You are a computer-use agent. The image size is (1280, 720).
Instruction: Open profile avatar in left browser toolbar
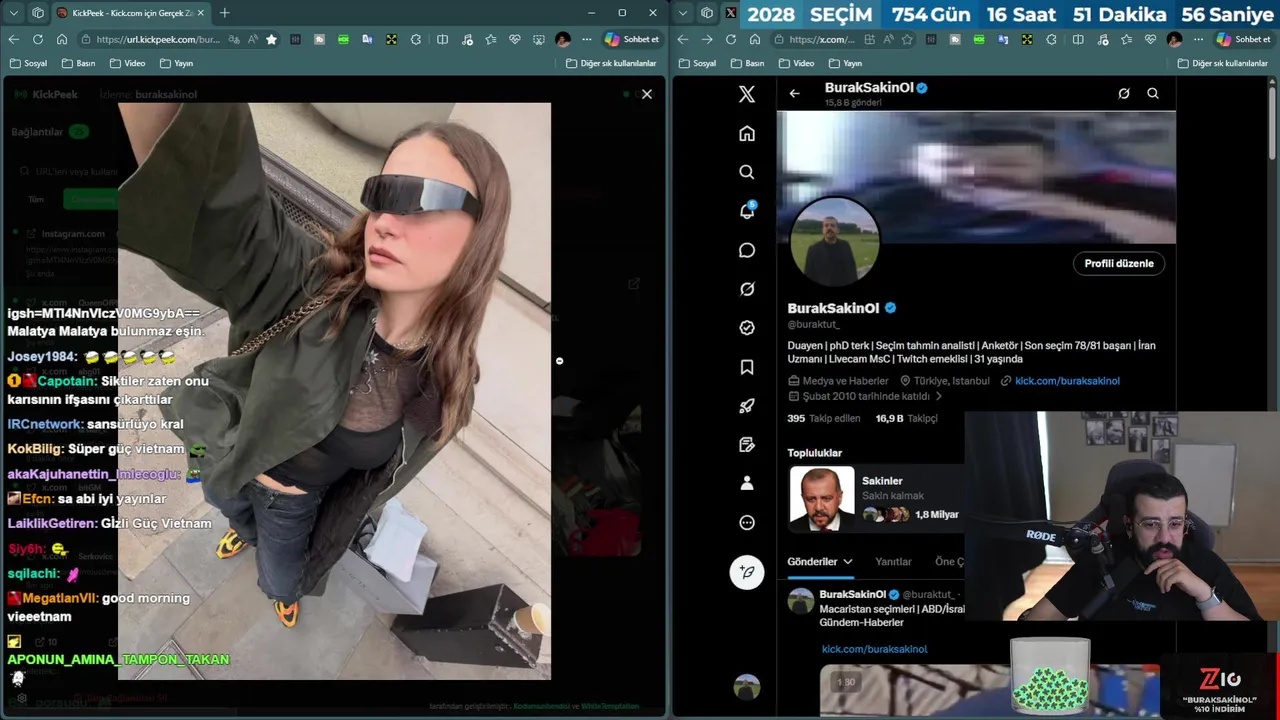(x=563, y=39)
